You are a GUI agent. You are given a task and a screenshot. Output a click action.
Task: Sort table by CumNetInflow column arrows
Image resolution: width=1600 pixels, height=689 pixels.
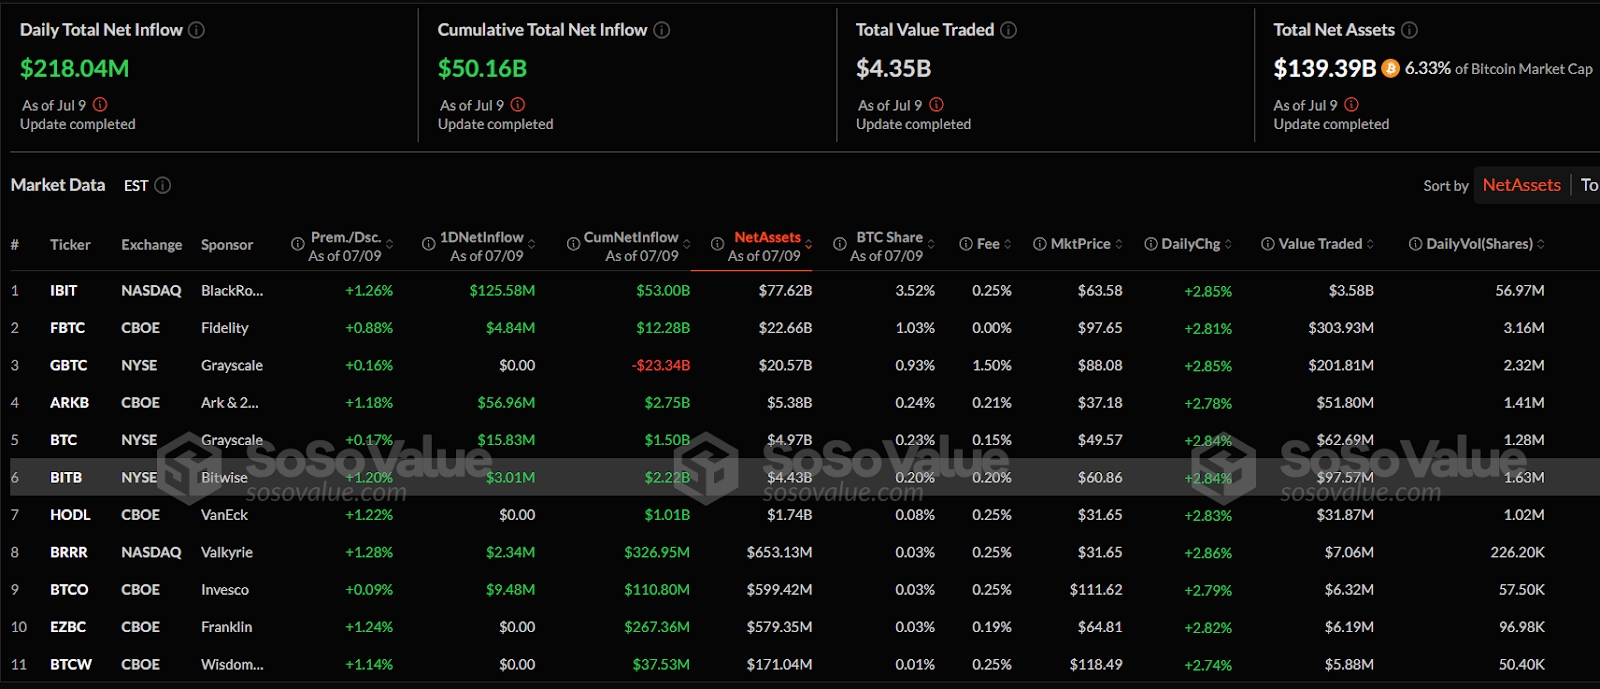tap(687, 244)
